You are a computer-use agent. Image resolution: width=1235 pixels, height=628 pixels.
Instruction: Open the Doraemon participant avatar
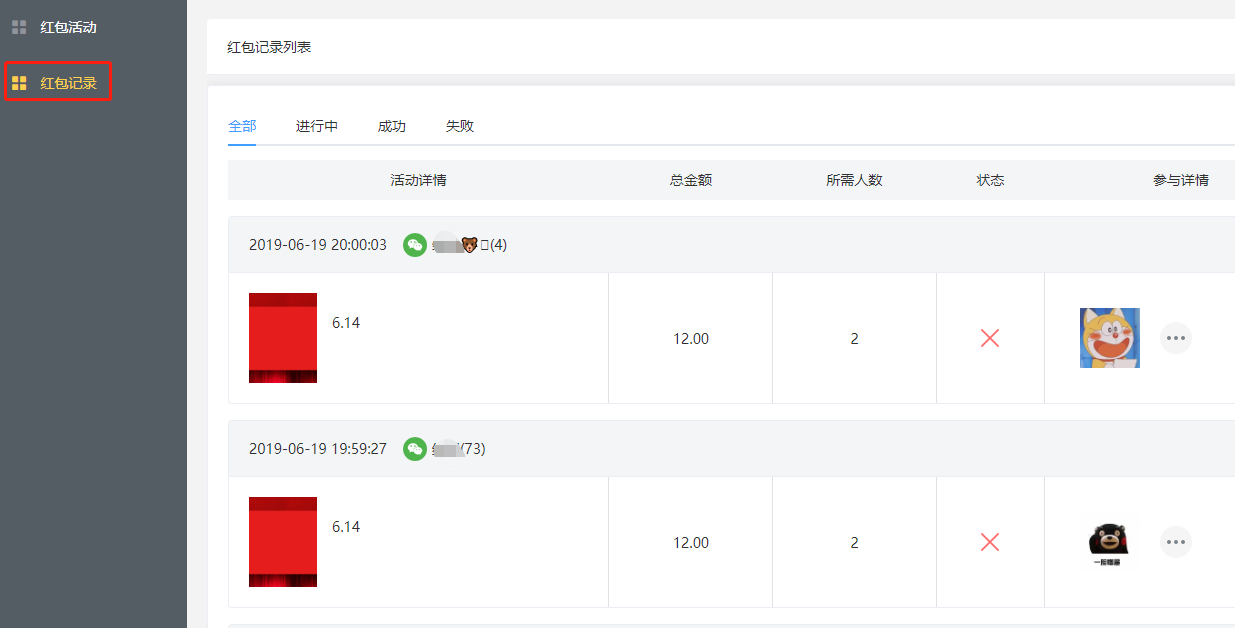[x=1110, y=338]
